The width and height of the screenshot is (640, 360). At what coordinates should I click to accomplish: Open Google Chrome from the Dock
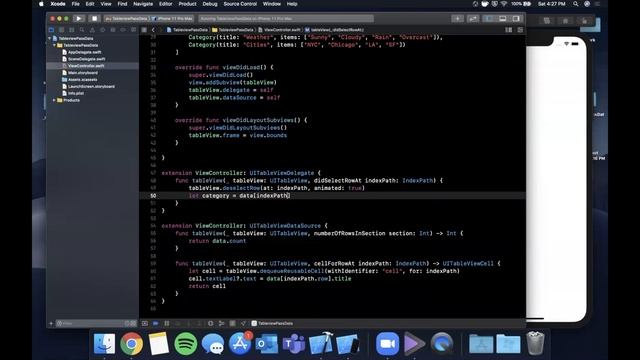coord(131,343)
